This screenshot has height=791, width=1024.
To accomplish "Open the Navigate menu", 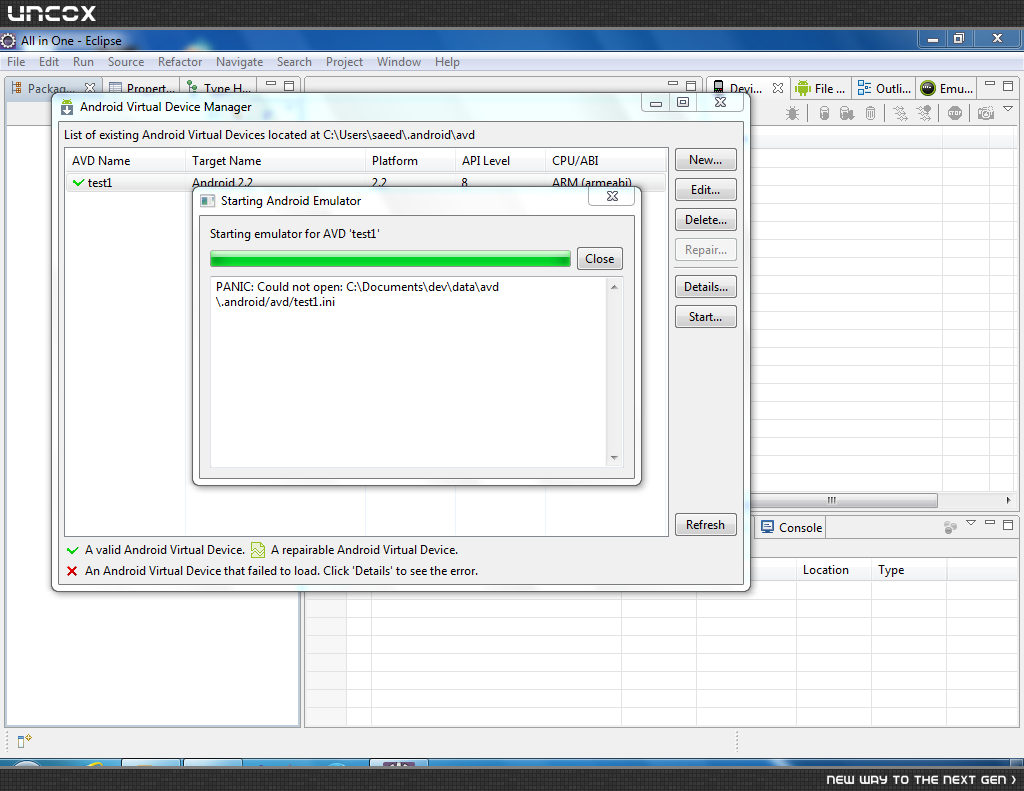I will click(240, 62).
